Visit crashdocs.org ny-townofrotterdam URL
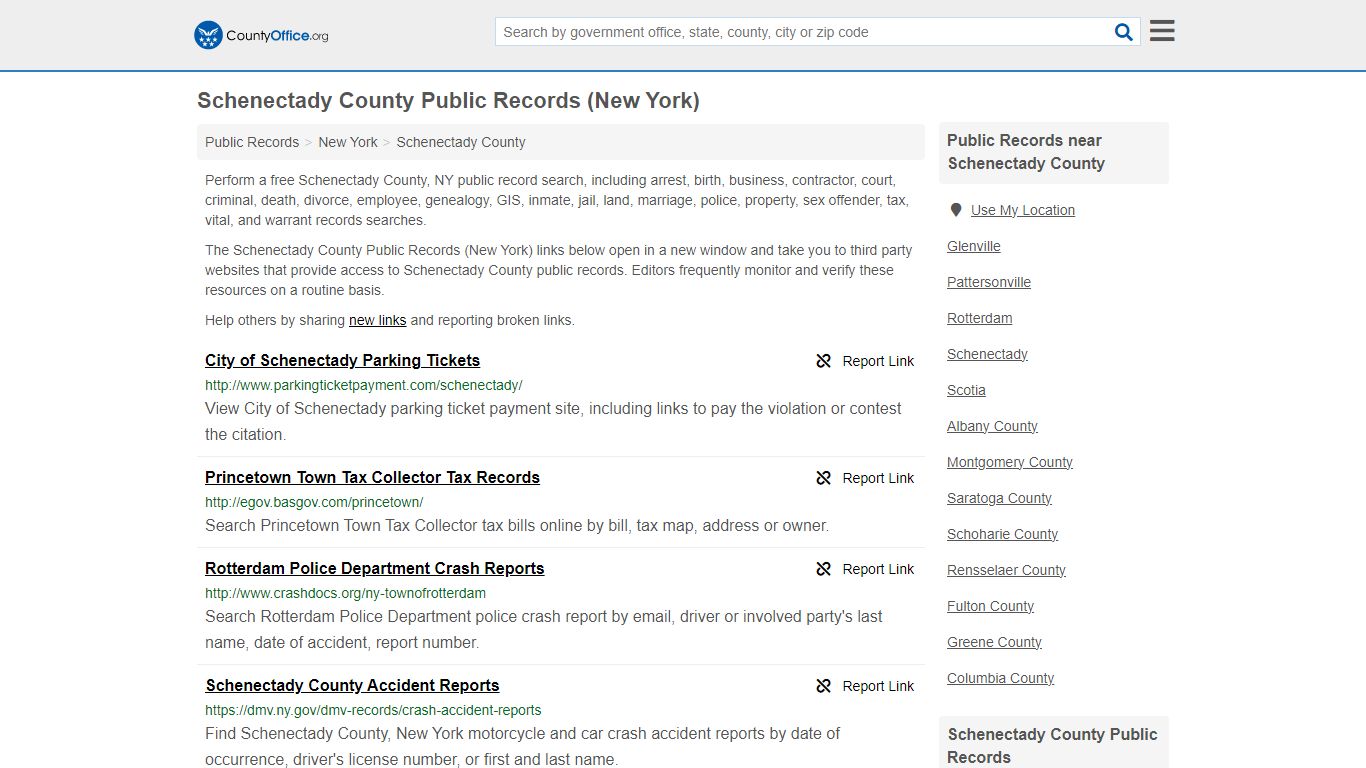This screenshot has height=768, width=1366. [x=345, y=593]
